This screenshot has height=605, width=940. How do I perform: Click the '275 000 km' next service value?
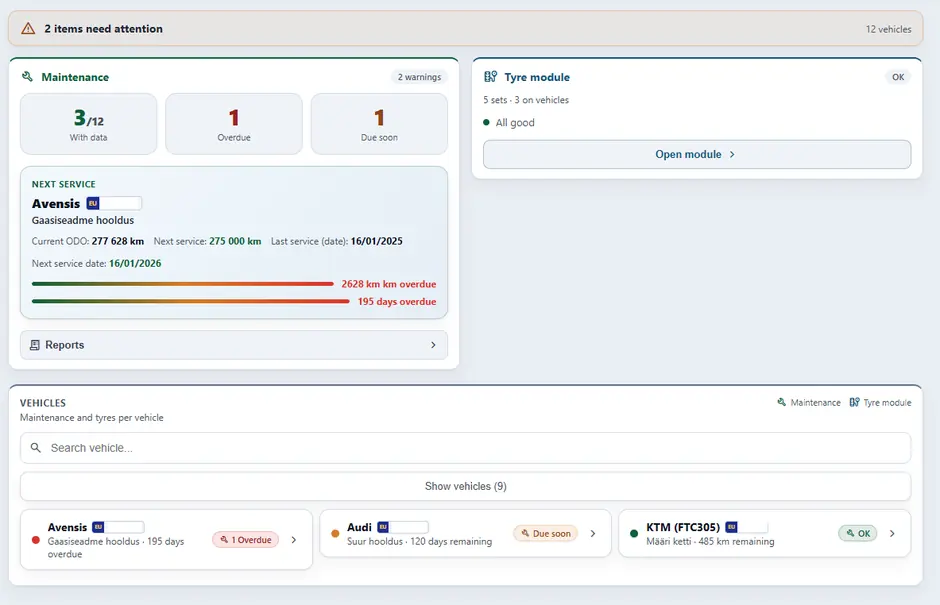coord(235,241)
